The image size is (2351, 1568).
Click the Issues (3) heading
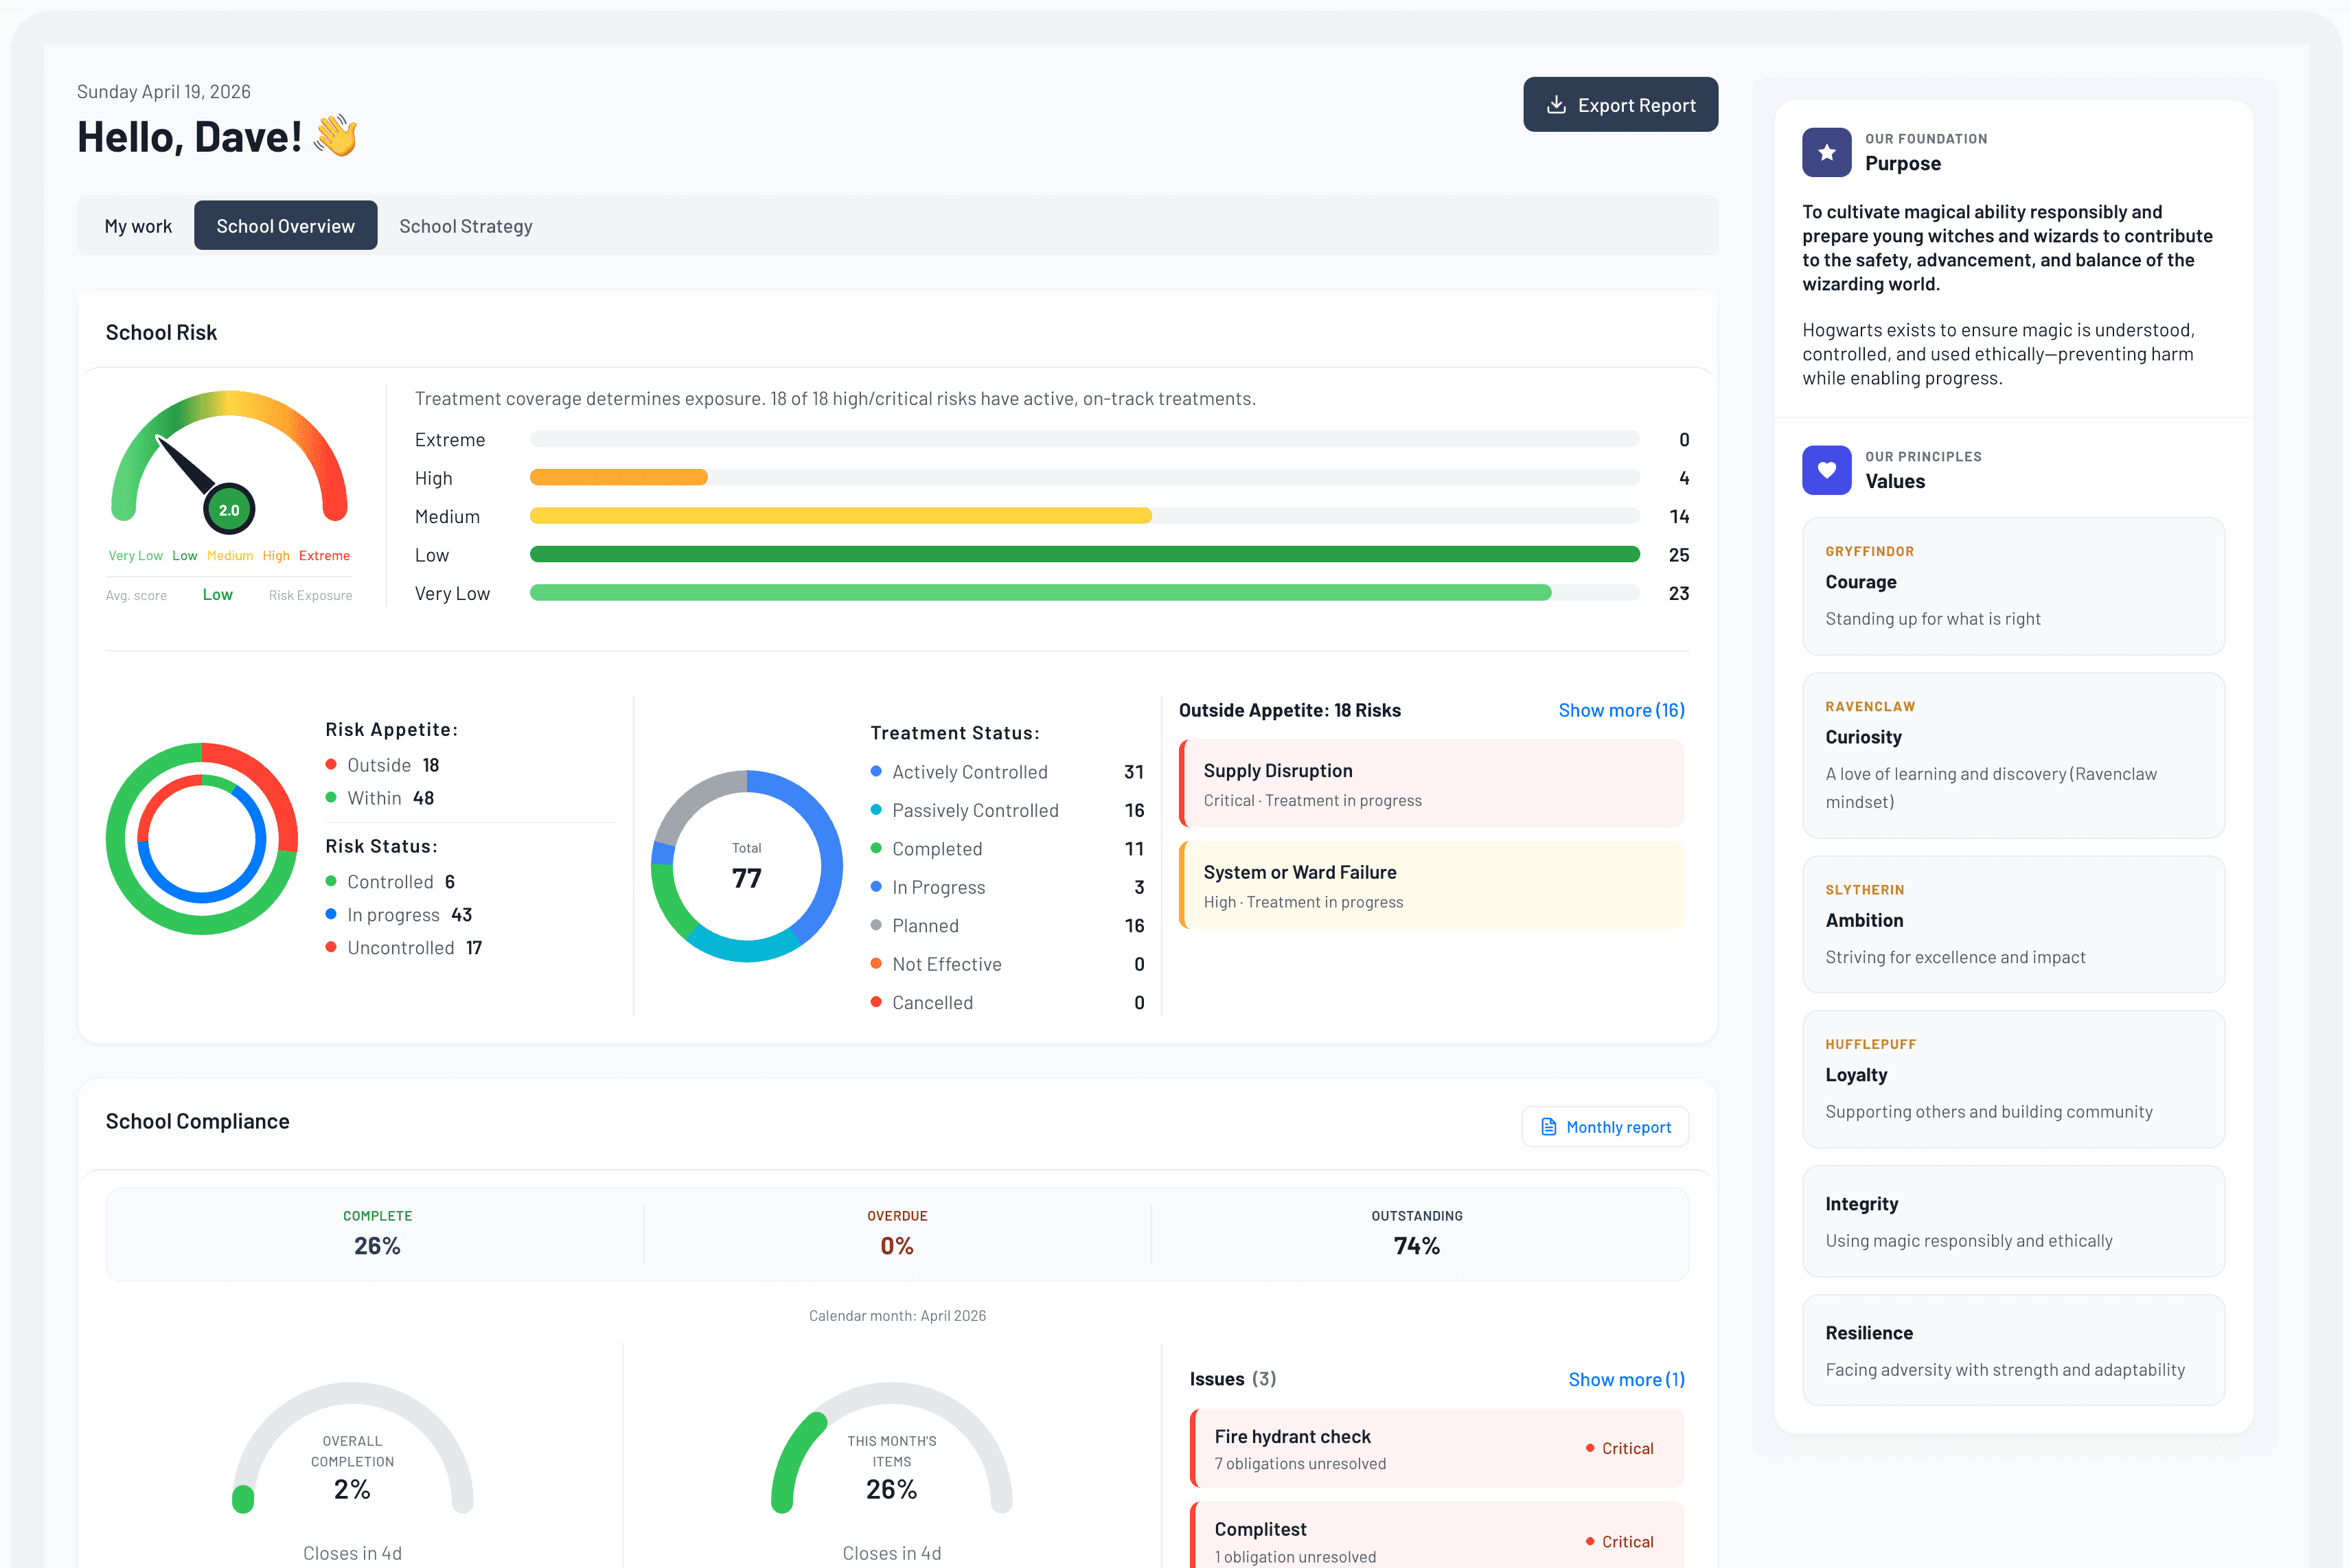click(1232, 1379)
